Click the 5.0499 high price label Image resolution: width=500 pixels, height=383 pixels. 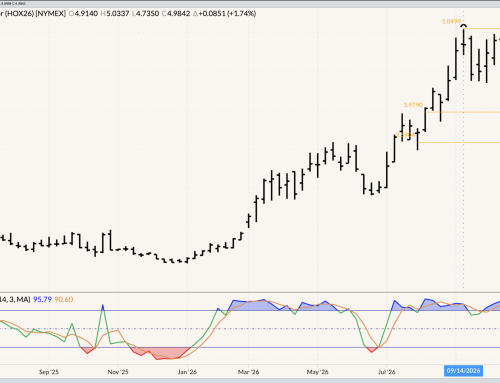click(451, 22)
